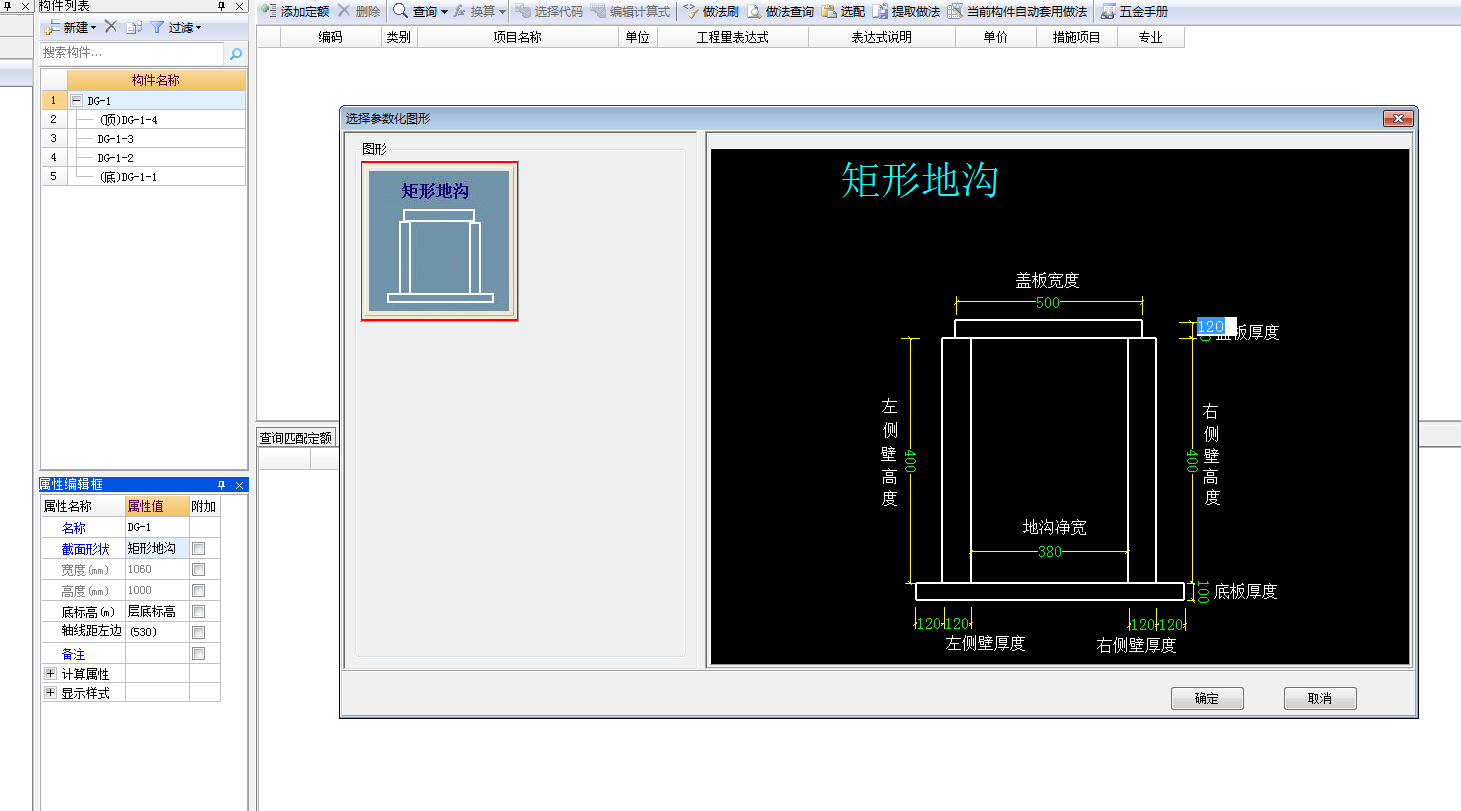The width and height of the screenshot is (1461, 811).
Task: Click the 截面形状 value 矩形地沟 cell
Action: pyautogui.click(x=157, y=549)
